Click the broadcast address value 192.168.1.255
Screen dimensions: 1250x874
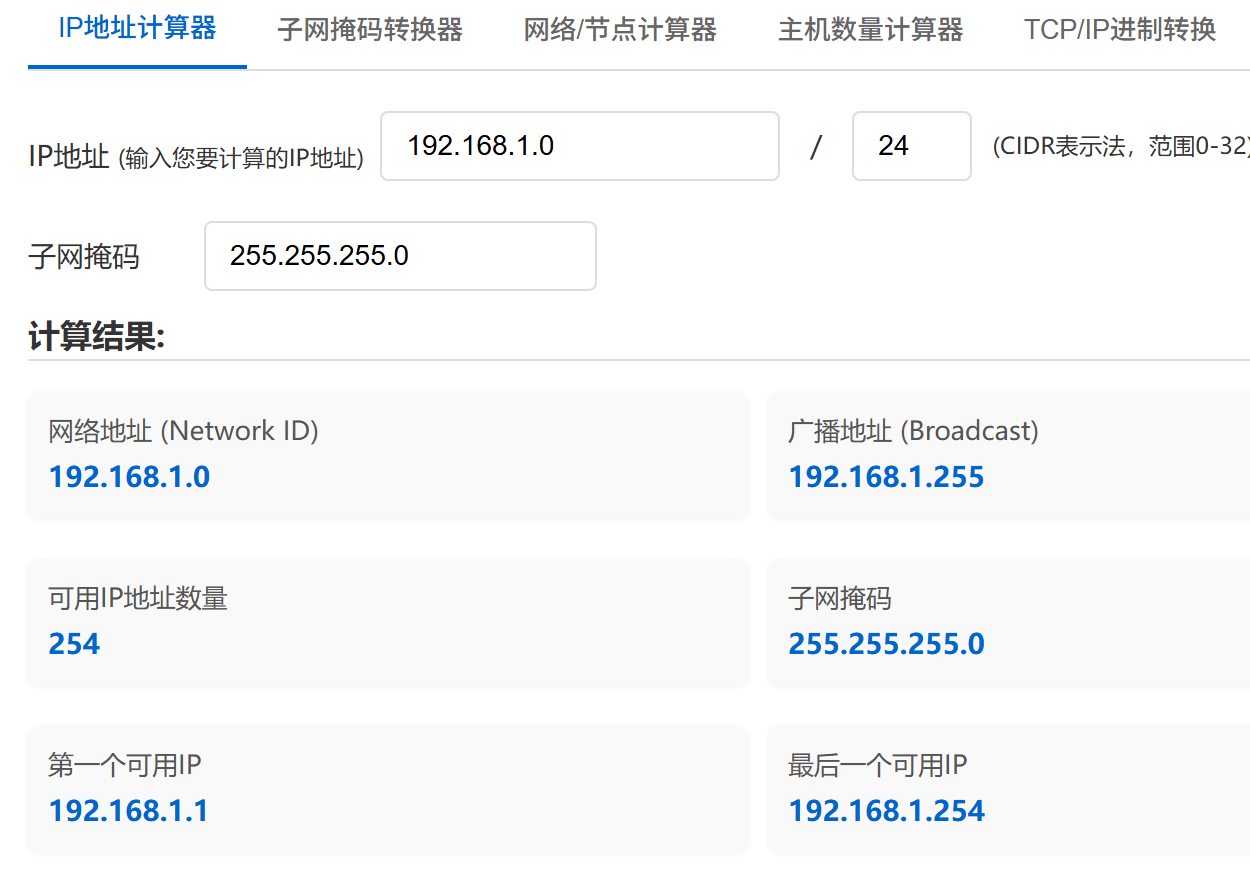click(x=886, y=477)
